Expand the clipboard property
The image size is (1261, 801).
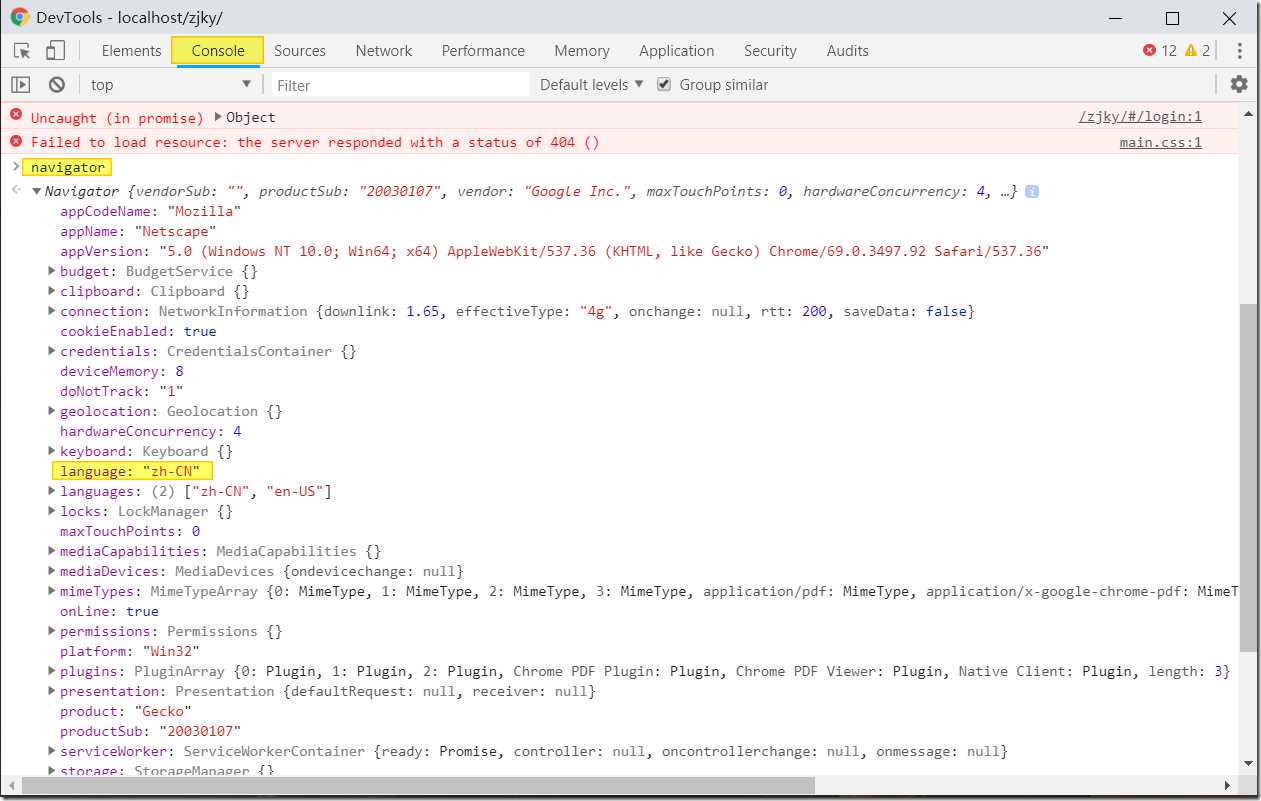tap(52, 291)
